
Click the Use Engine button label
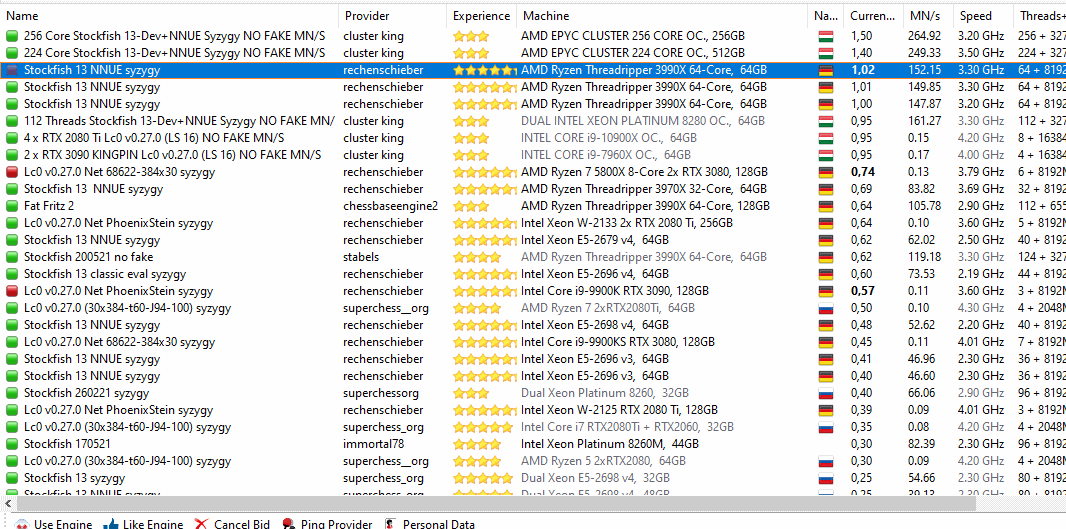click(x=63, y=524)
